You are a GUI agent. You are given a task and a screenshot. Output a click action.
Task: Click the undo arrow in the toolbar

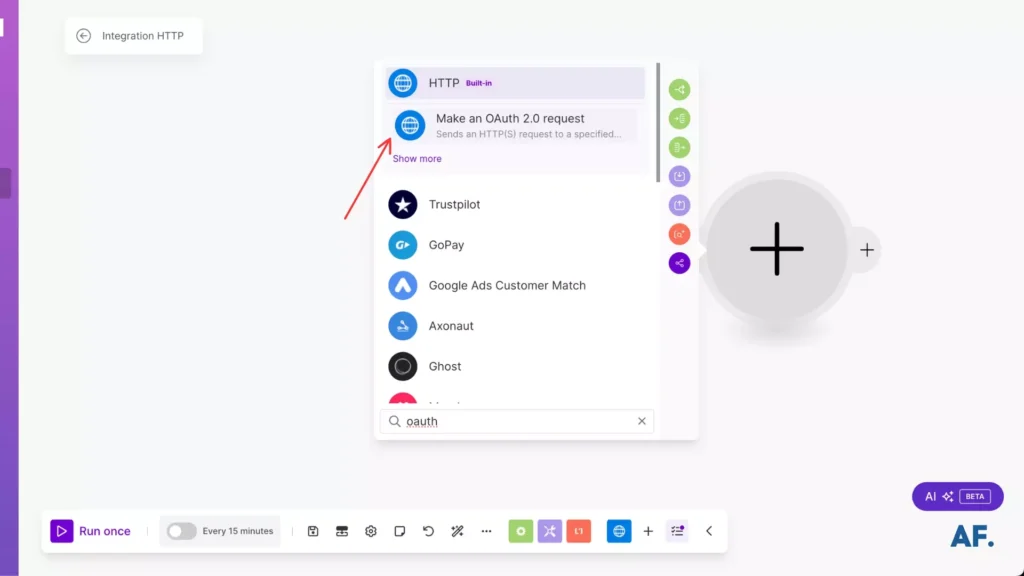click(428, 531)
